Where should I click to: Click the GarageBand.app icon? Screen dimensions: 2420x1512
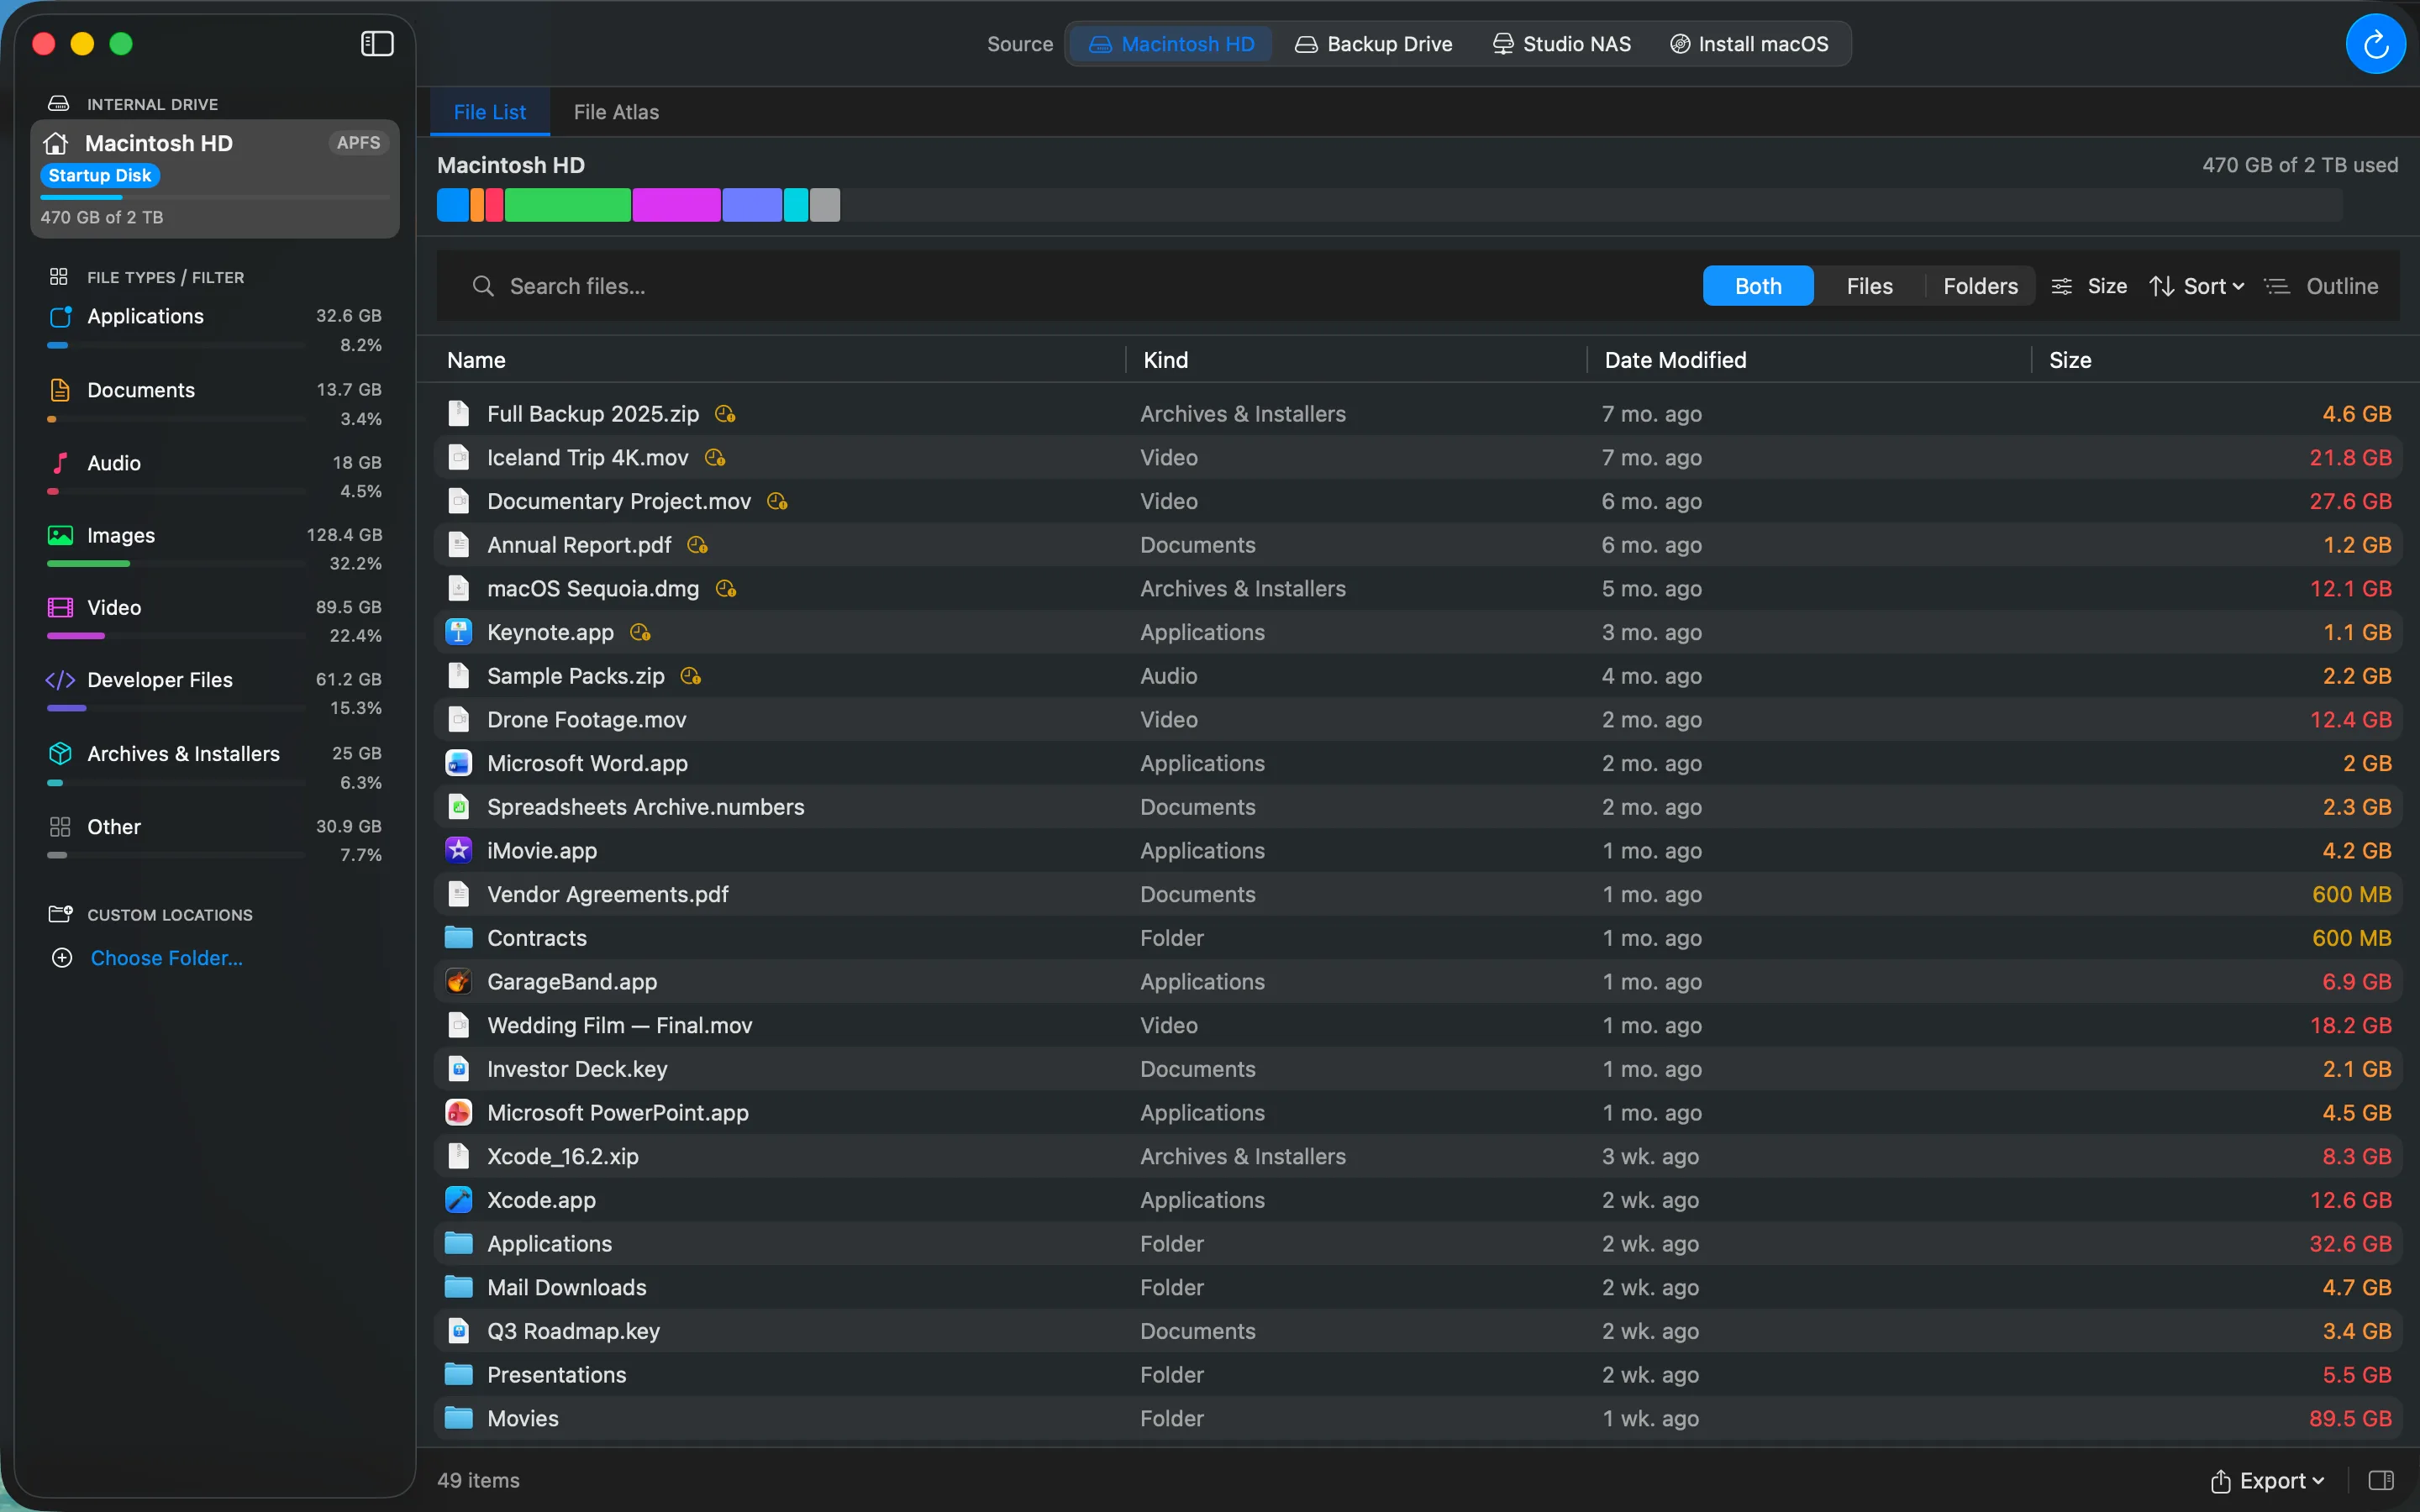458,981
